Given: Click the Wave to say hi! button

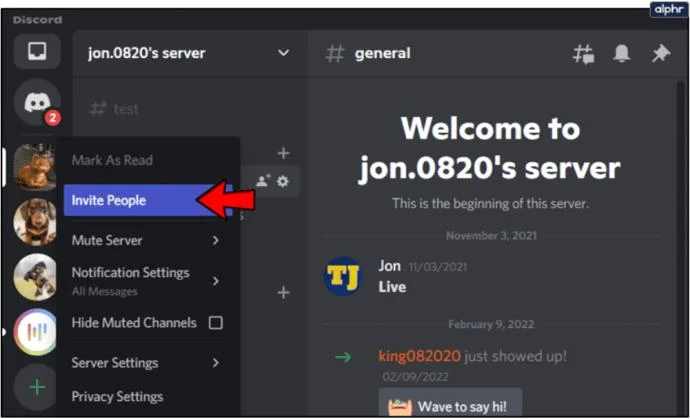Looking at the screenshot, I should pyautogui.click(x=450, y=402).
